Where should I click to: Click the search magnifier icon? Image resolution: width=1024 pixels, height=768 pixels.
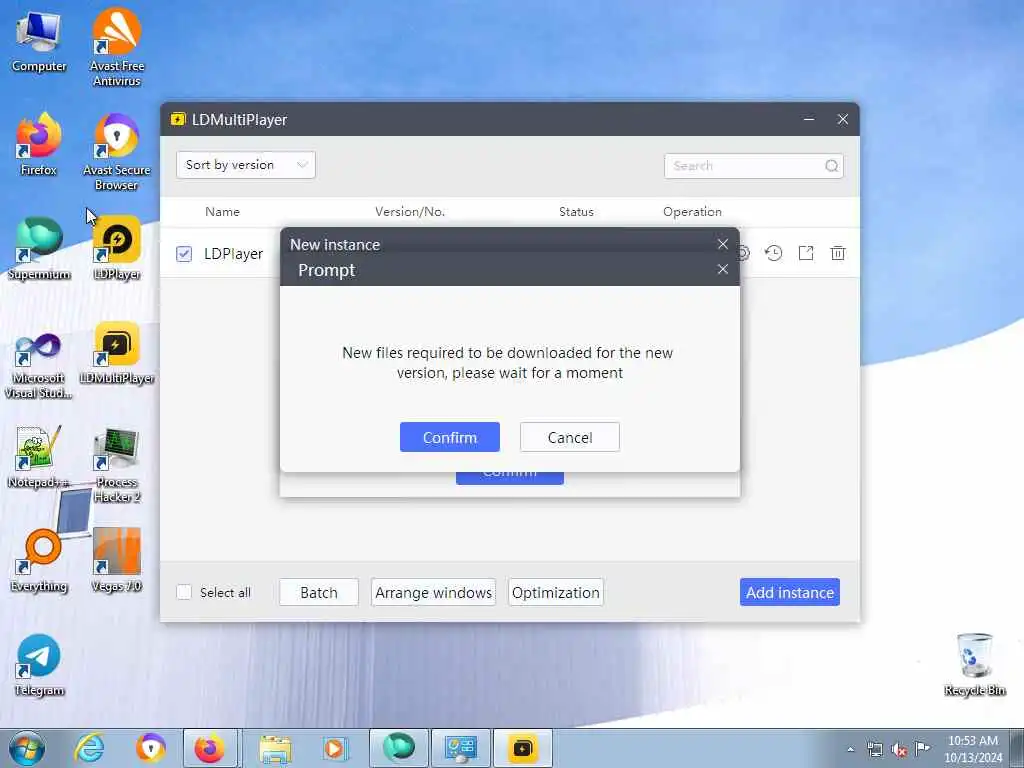[831, 166]
